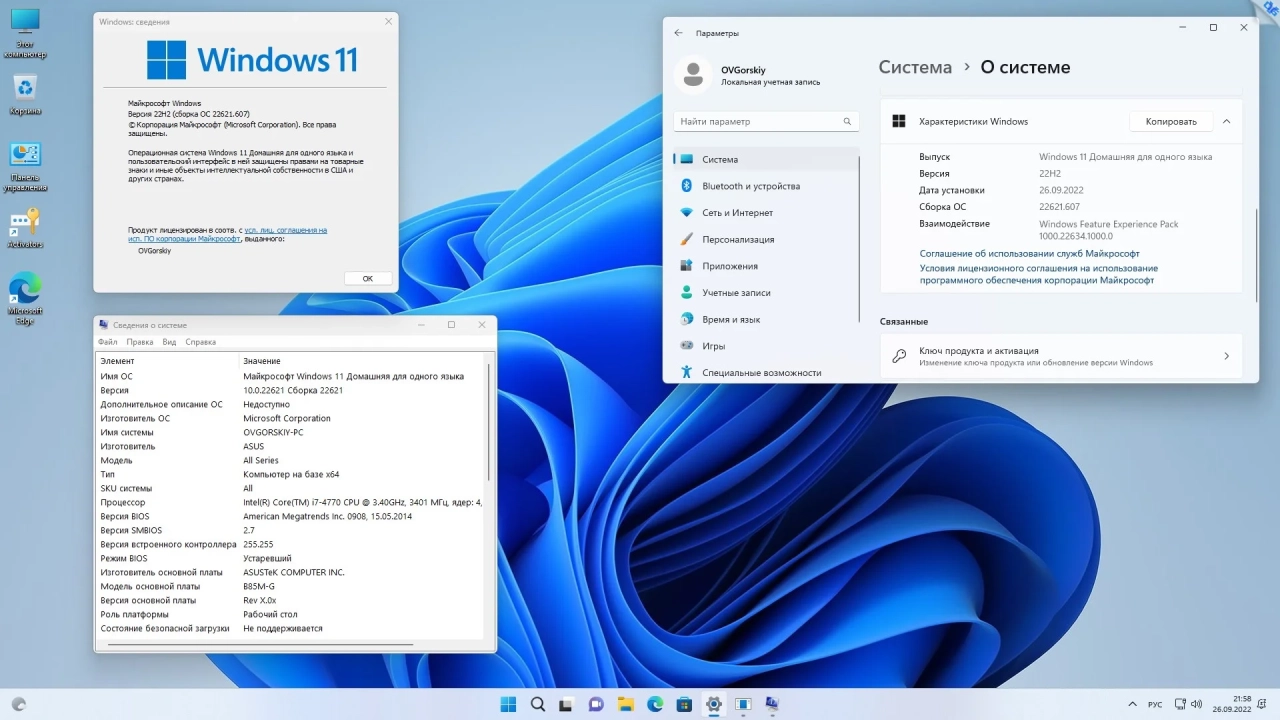1280x720 pixels.
Task: Select the Модель основной платы row
Action: pyautogui.click(x=290, y=586)
